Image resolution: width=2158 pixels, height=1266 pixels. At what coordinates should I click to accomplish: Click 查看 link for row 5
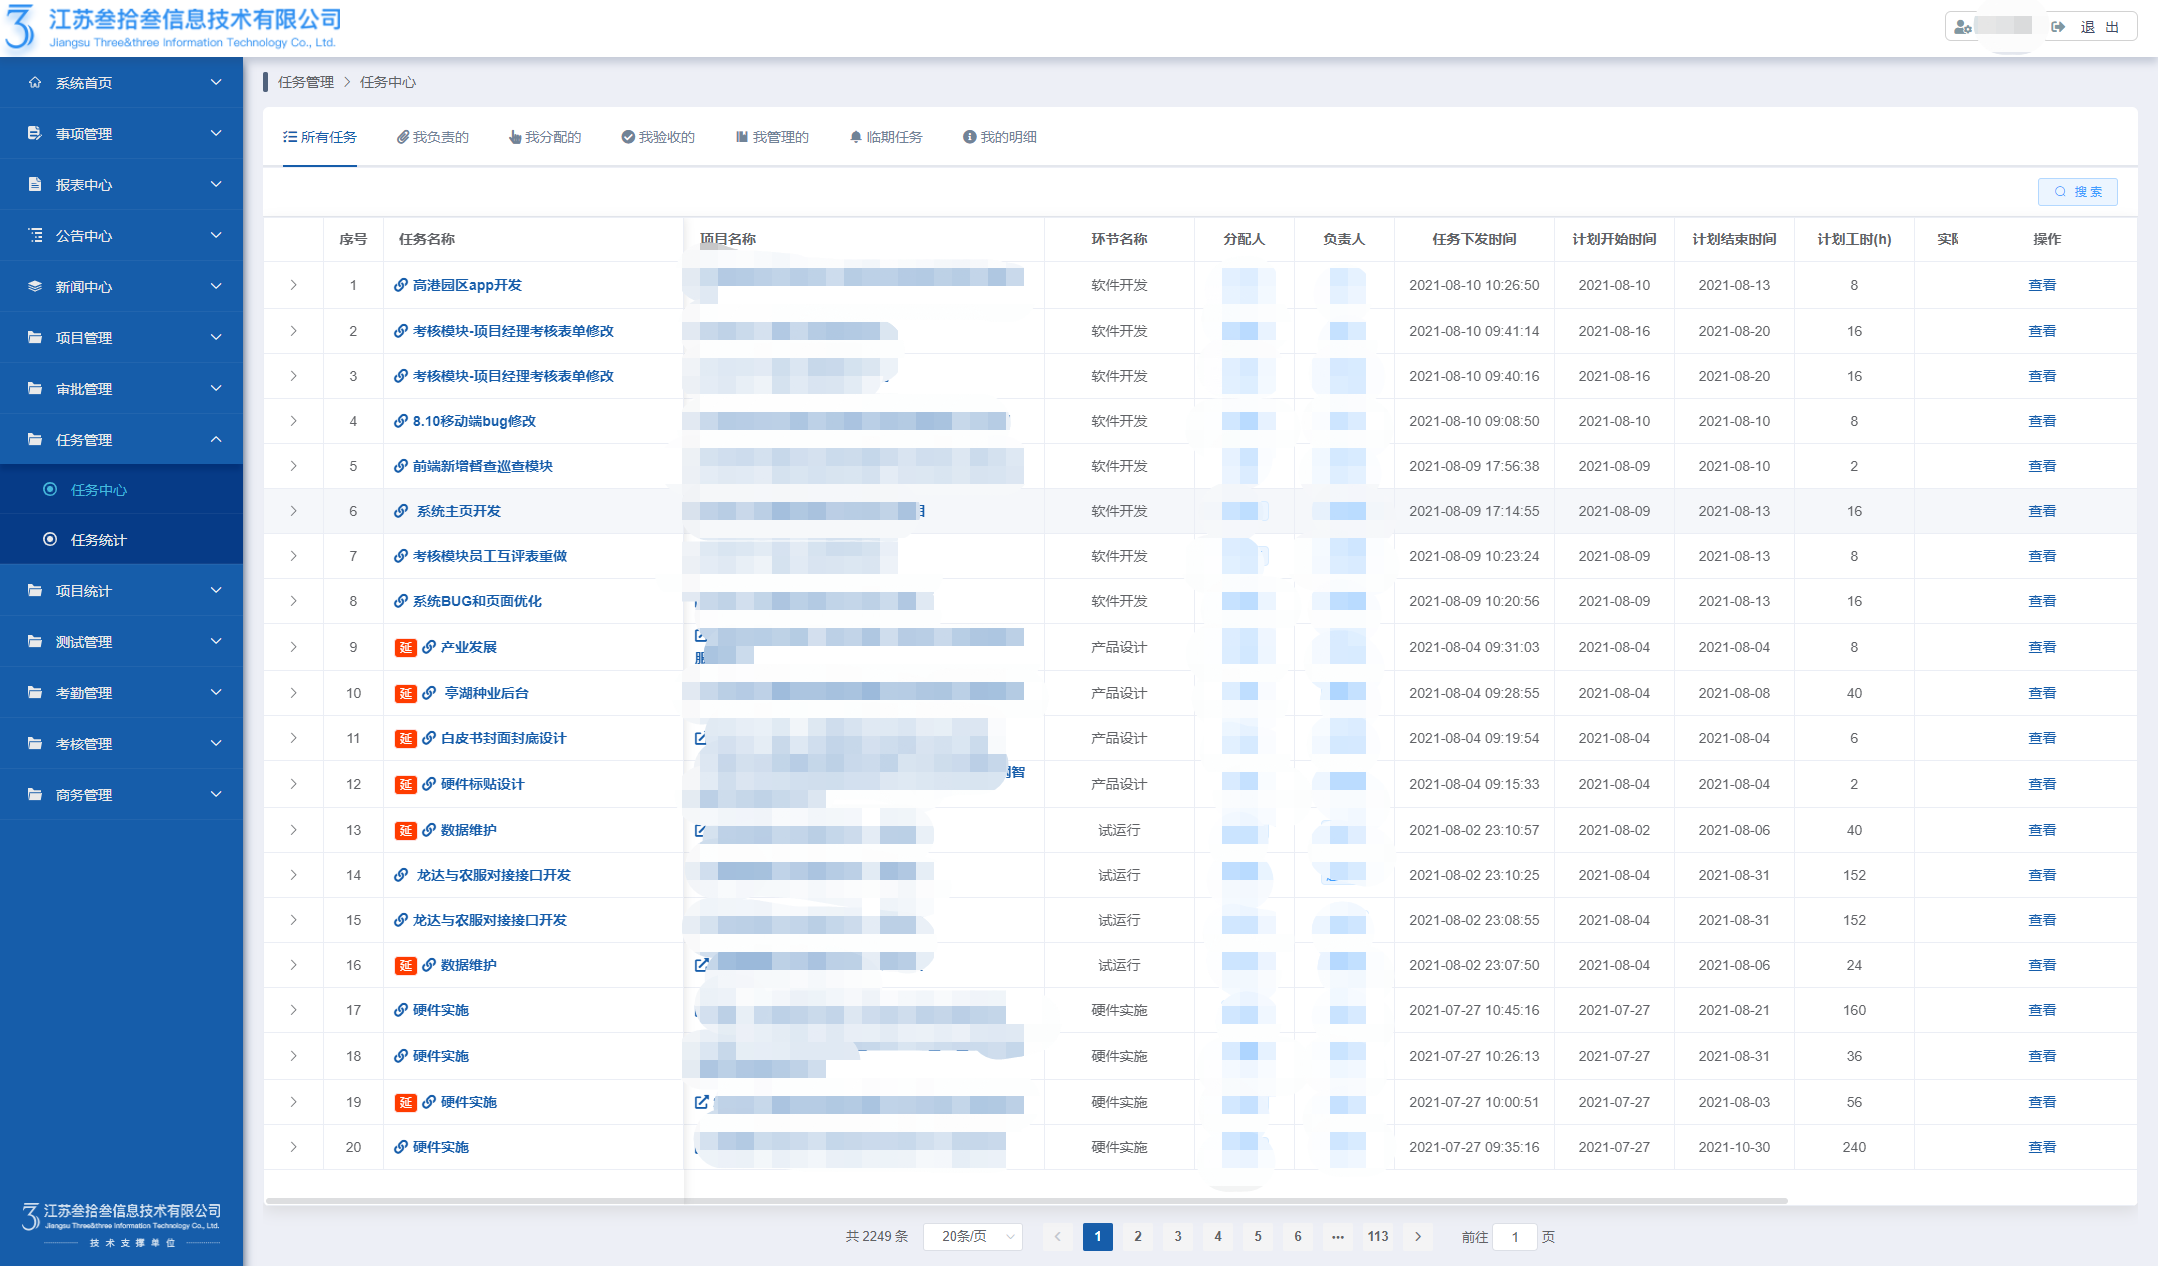(2041, 466)
